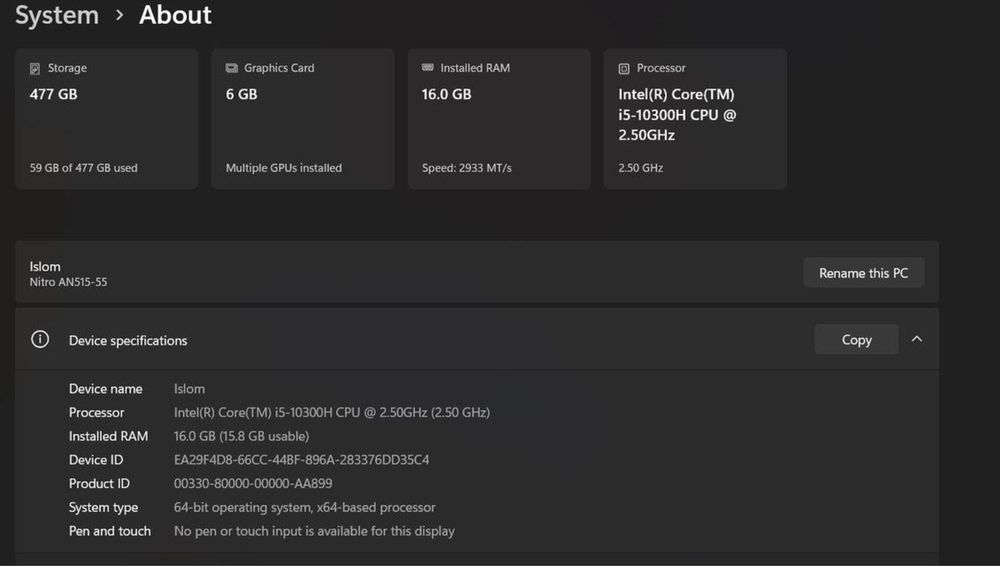The width and height of the screenshot is (1000, 566).
Task: Select the Device ID value EA29F4D8...
Action: tap(301, 459)
